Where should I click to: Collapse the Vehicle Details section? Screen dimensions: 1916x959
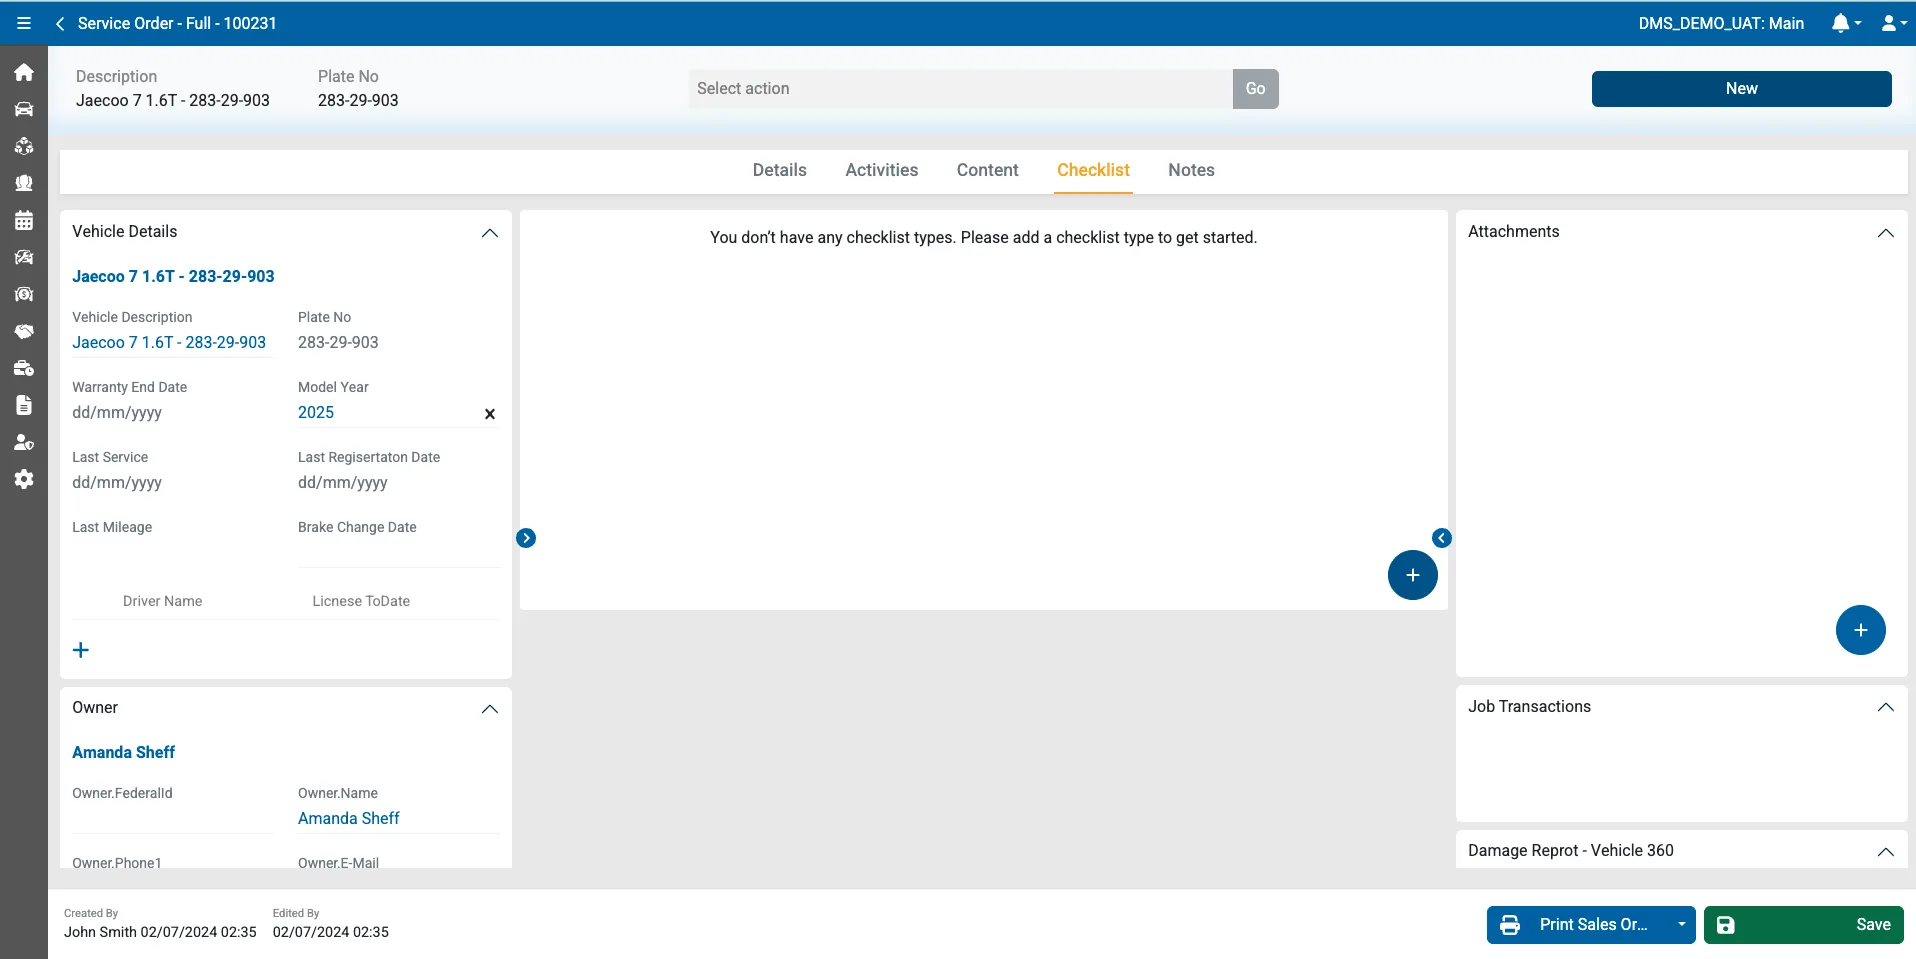490,233
